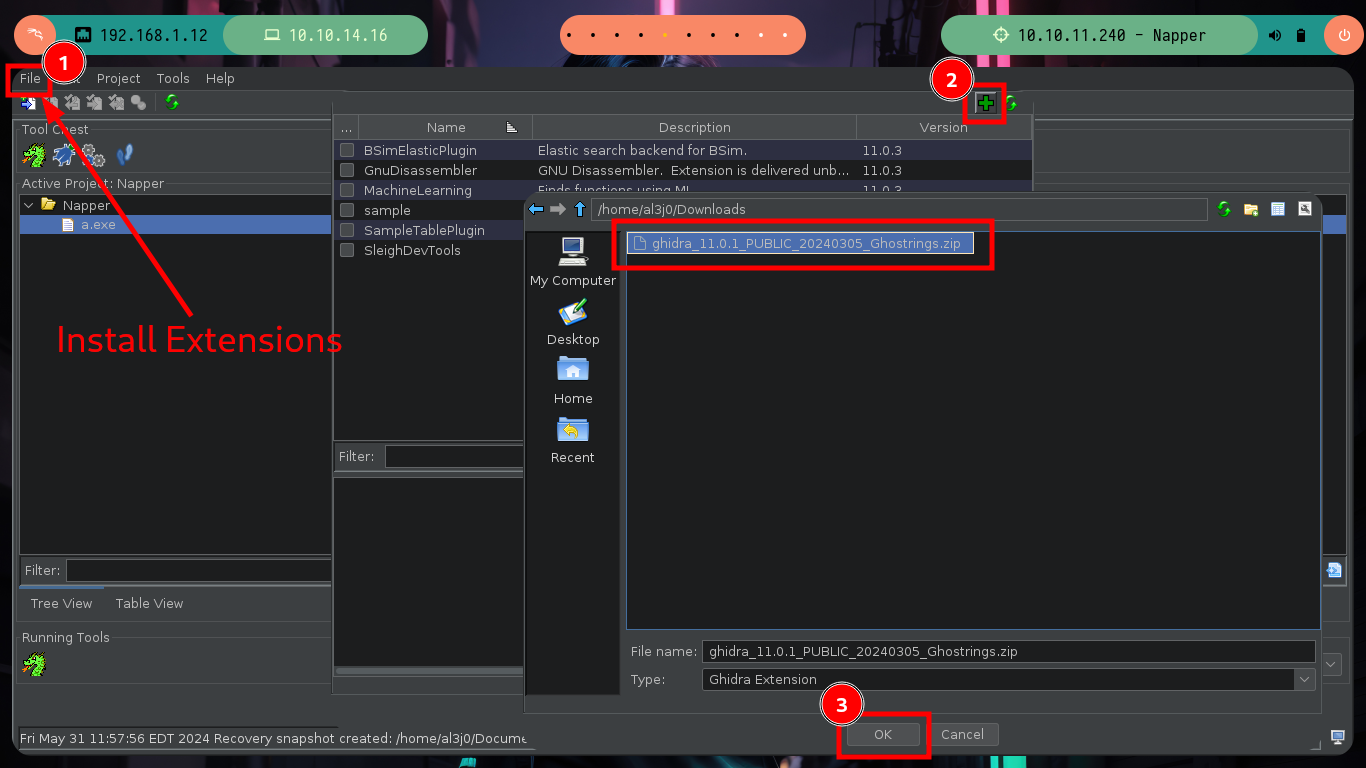Focus the project tree Filter field
Image resolution: width=1366 pixels, height=768 pixels.
[x=198, y=570]
